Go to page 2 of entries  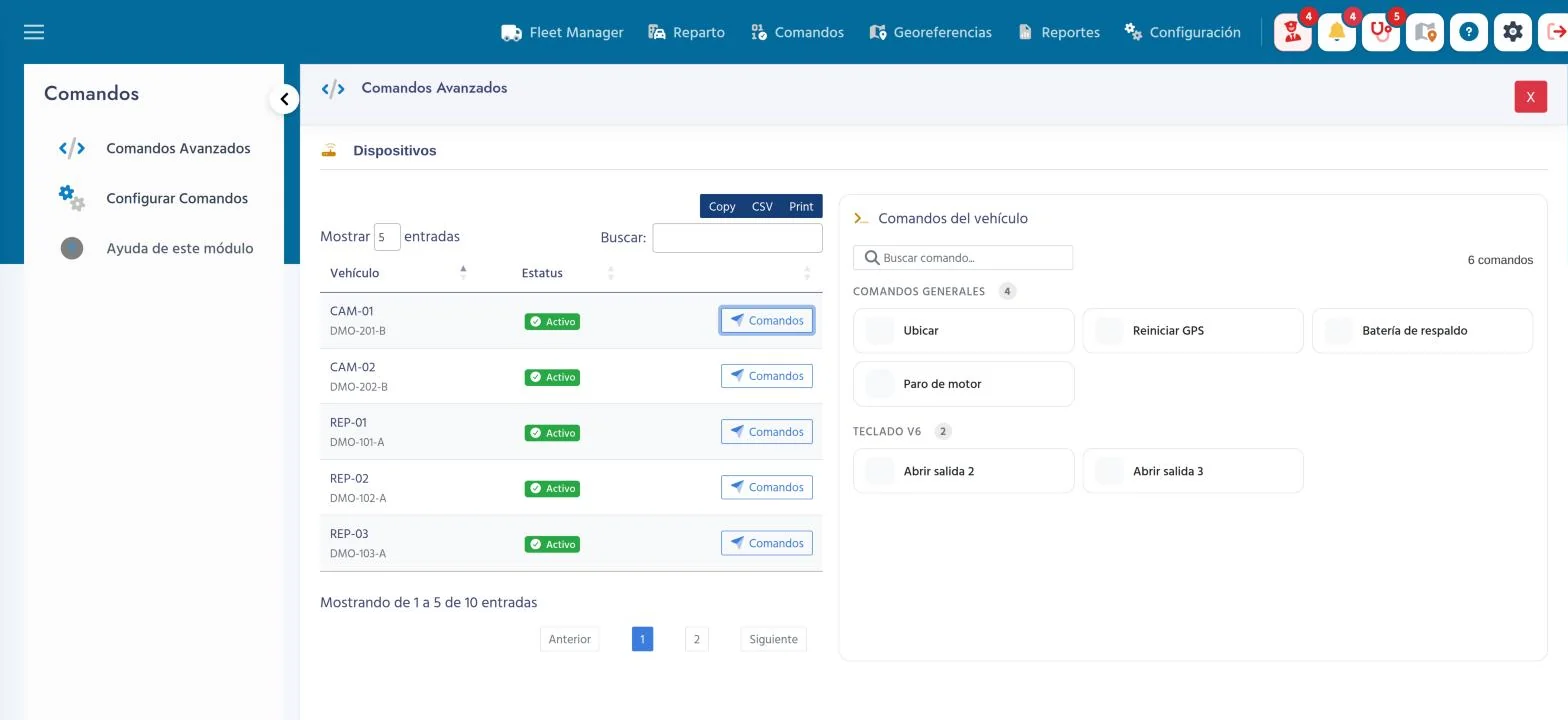coord(697,639)
